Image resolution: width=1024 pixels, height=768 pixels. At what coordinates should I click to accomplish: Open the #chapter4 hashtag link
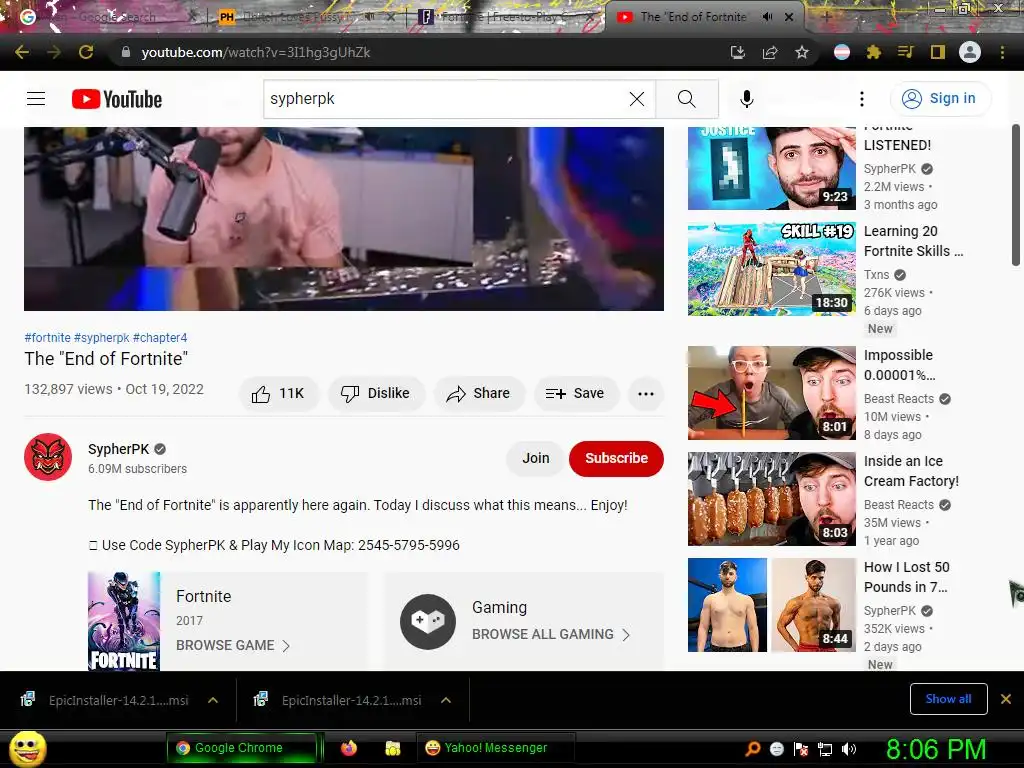tap(160, 338)
